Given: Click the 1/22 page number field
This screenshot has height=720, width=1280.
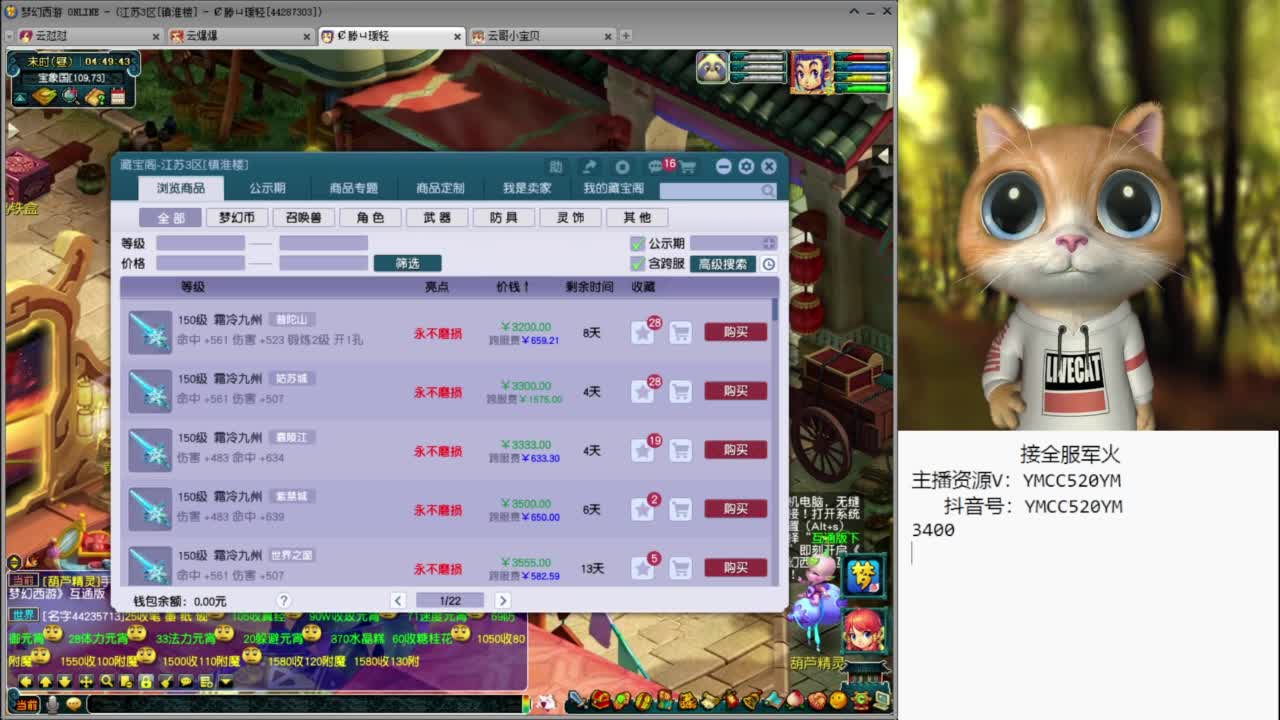Looking at the screenshot, I should [450, 601].
